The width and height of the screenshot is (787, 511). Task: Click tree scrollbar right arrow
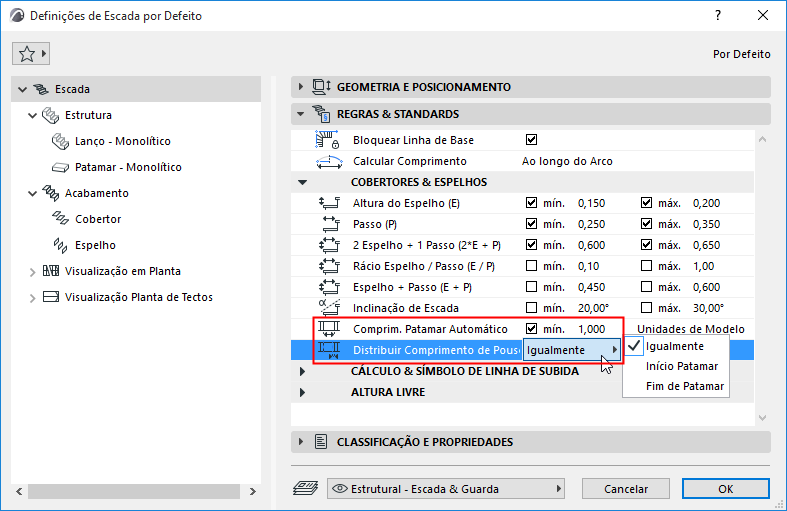click(252, 491)
